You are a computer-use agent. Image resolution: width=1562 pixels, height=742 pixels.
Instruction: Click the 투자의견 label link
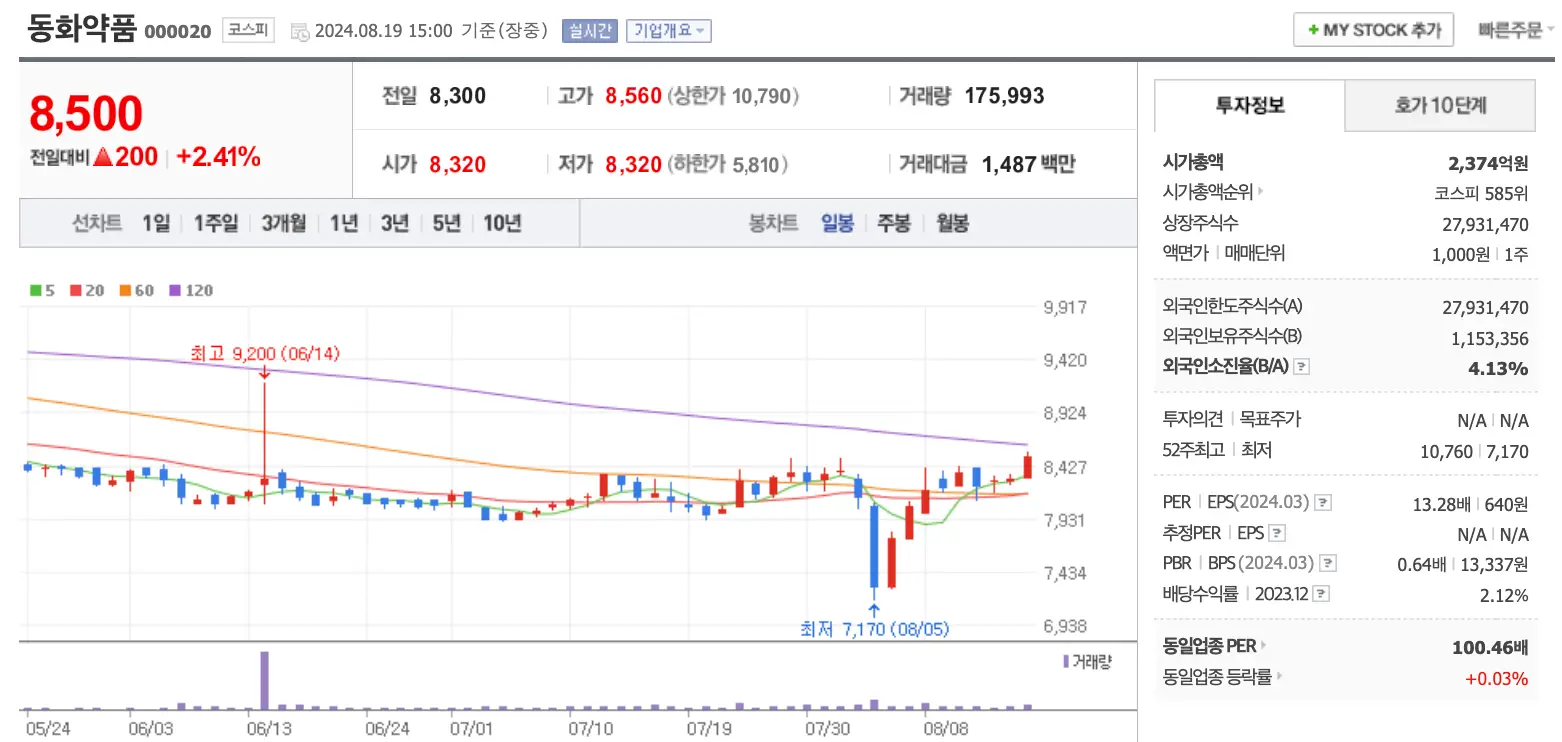[1193, 419]
